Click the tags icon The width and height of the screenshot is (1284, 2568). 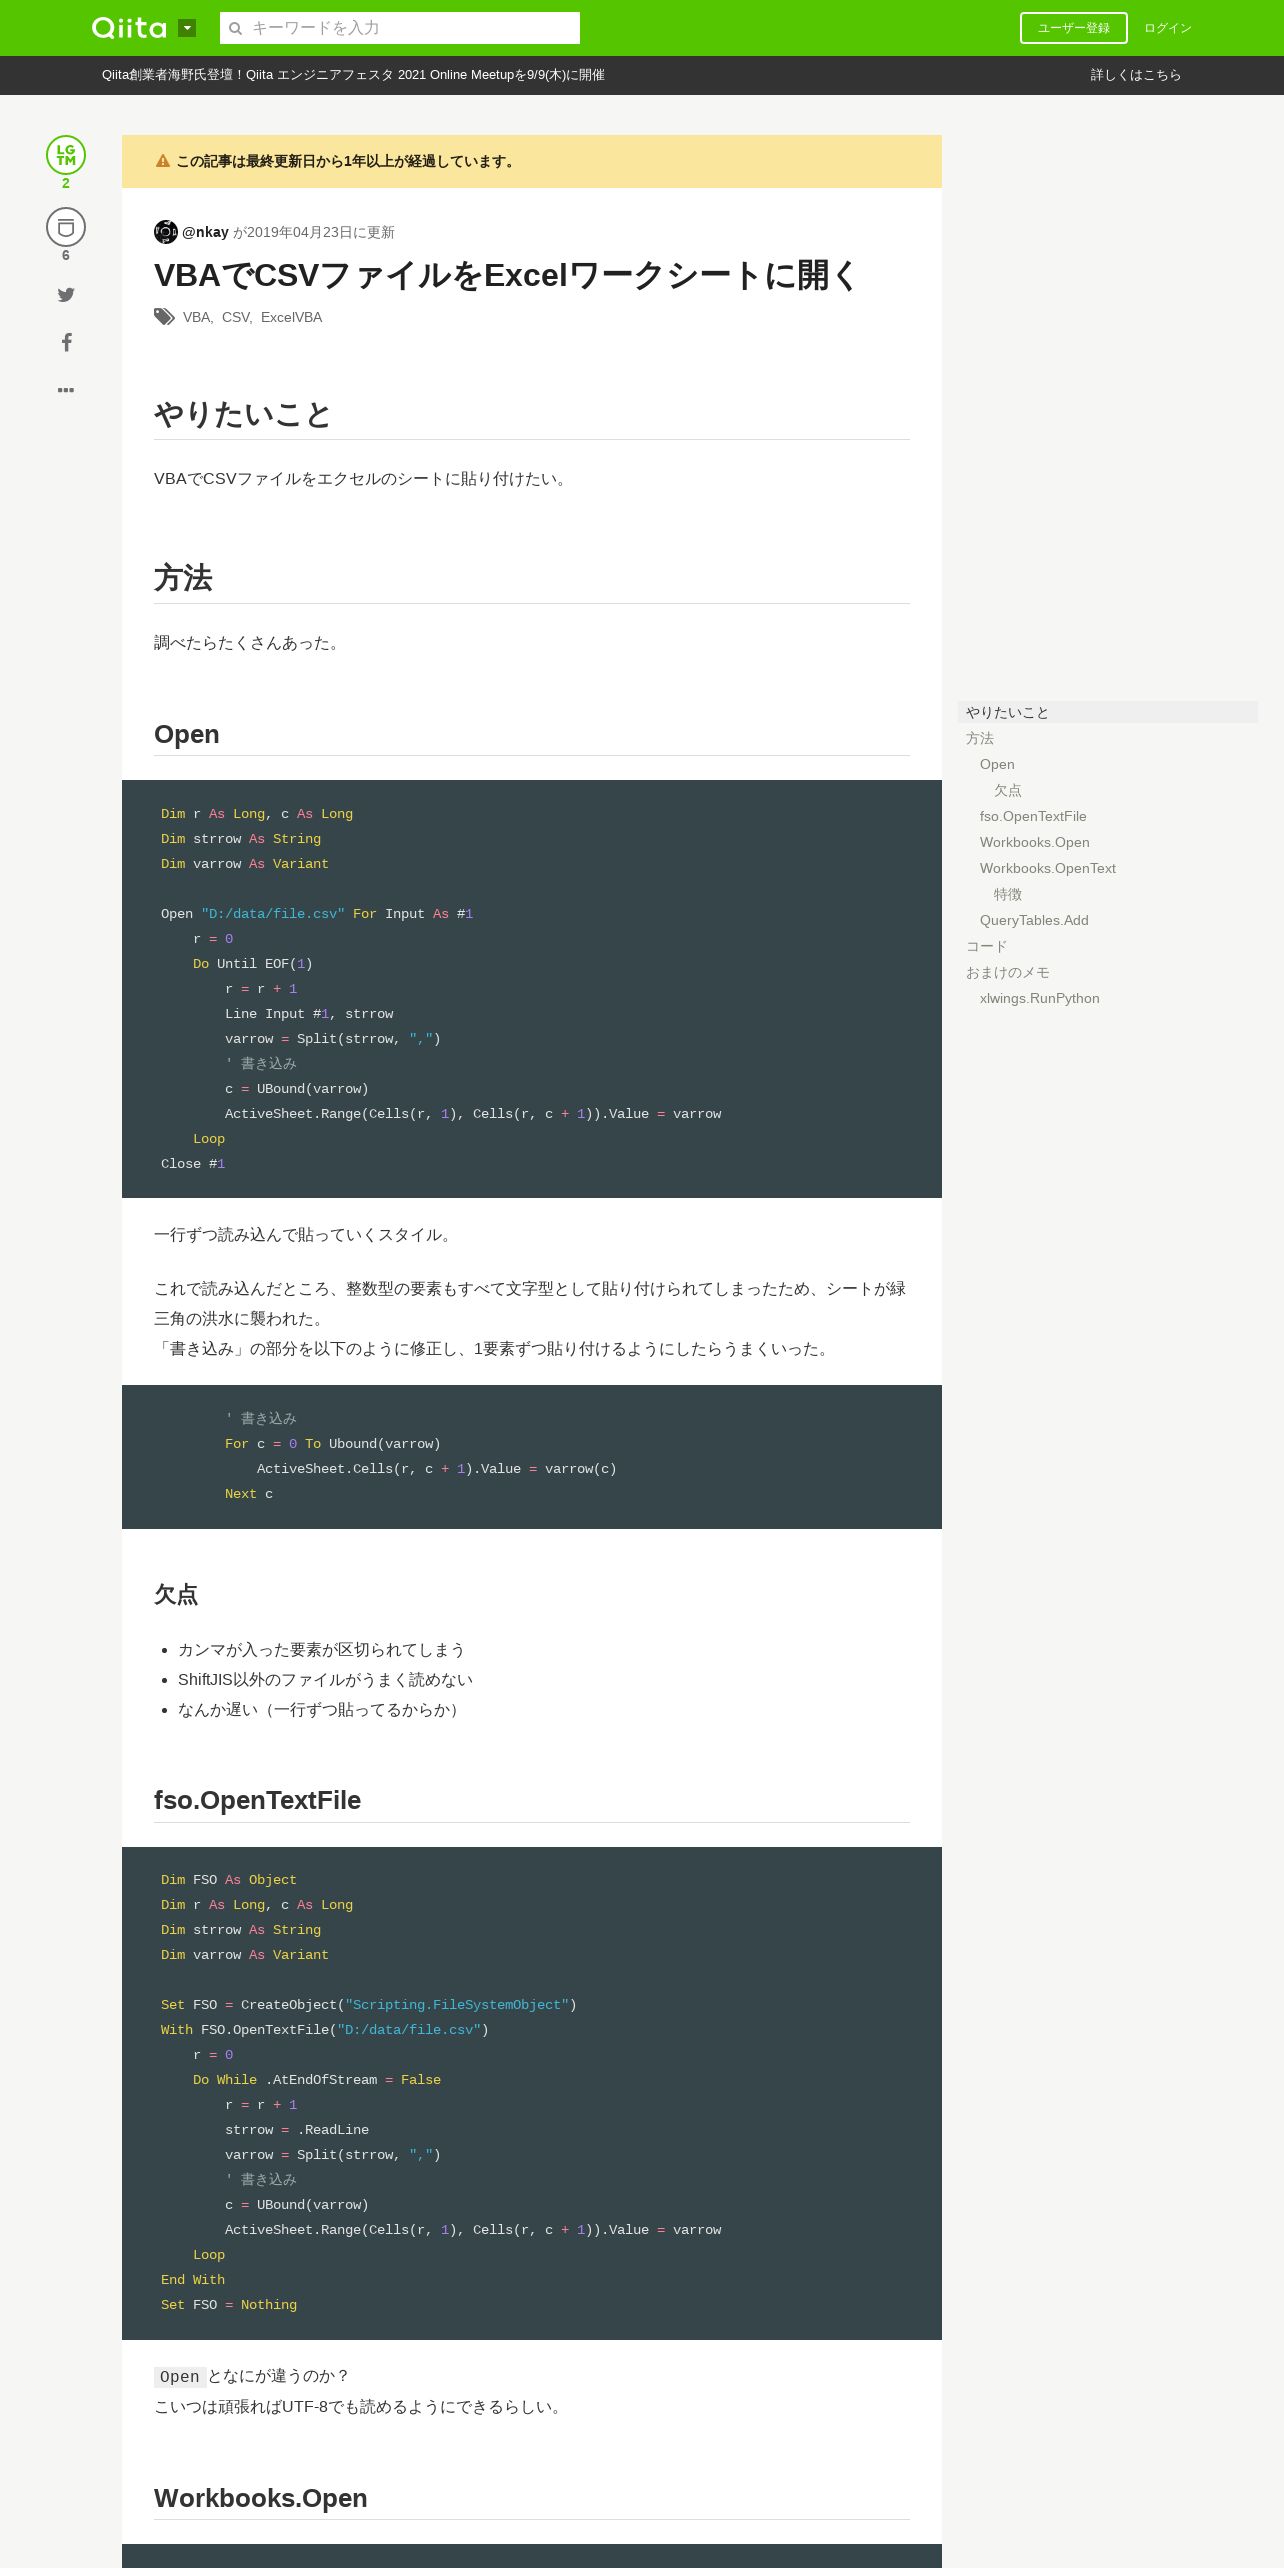[164, 317]
